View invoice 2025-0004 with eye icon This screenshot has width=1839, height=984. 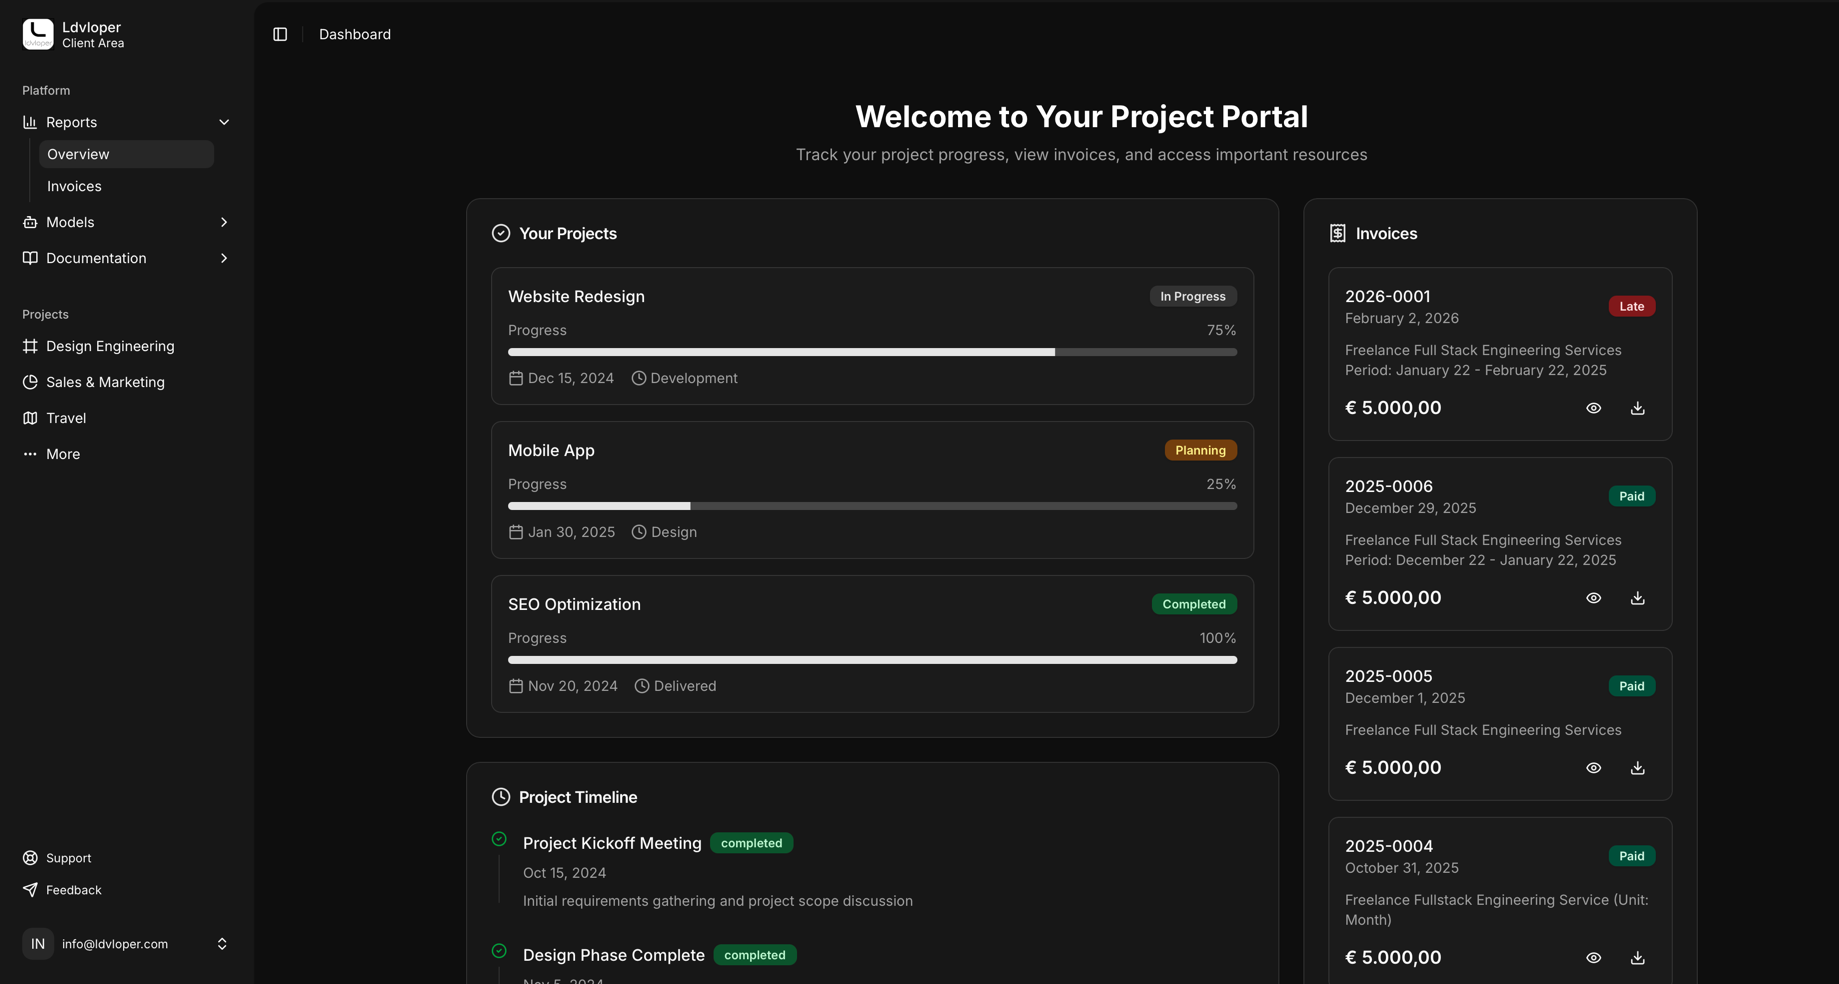click(x=1593, y=958)
